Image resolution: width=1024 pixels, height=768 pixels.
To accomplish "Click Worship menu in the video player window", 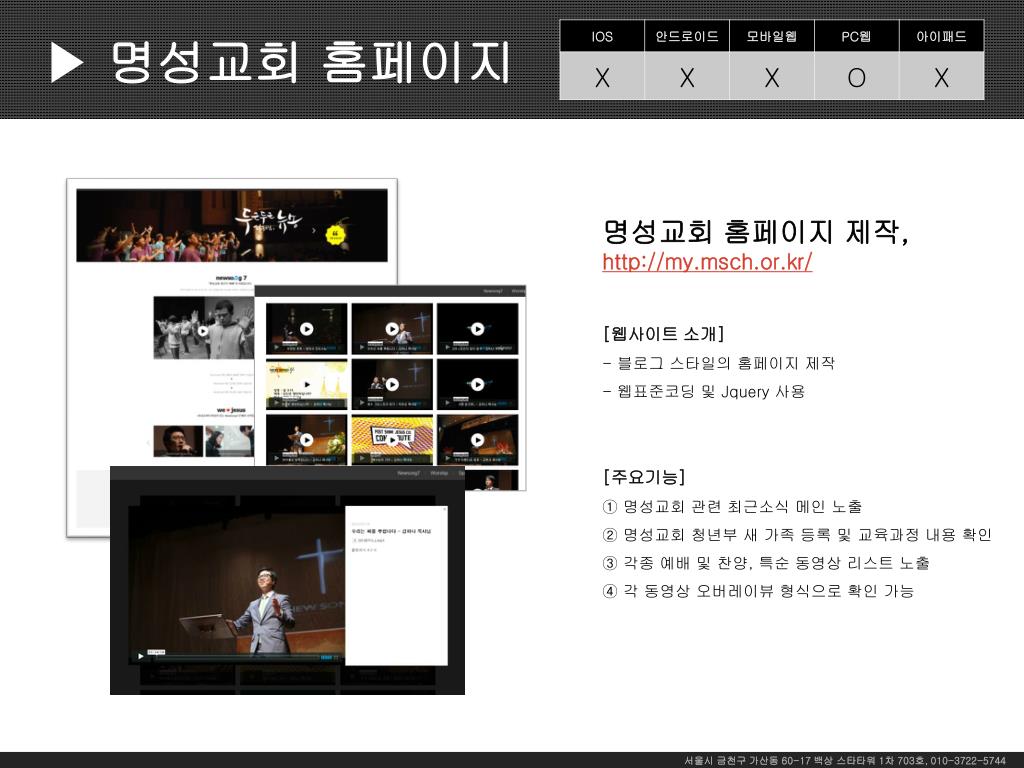I will (439, 473).
